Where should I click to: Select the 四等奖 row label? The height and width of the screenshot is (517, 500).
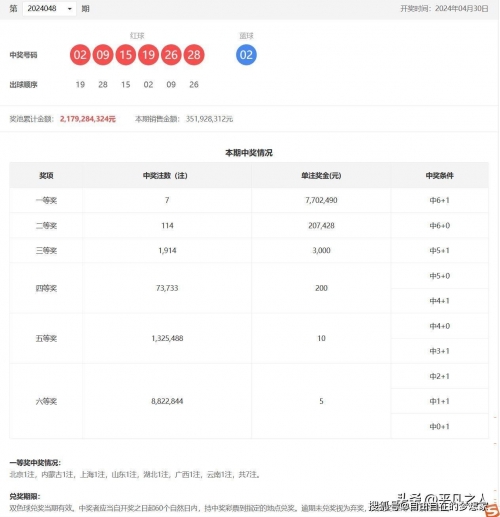46,288
